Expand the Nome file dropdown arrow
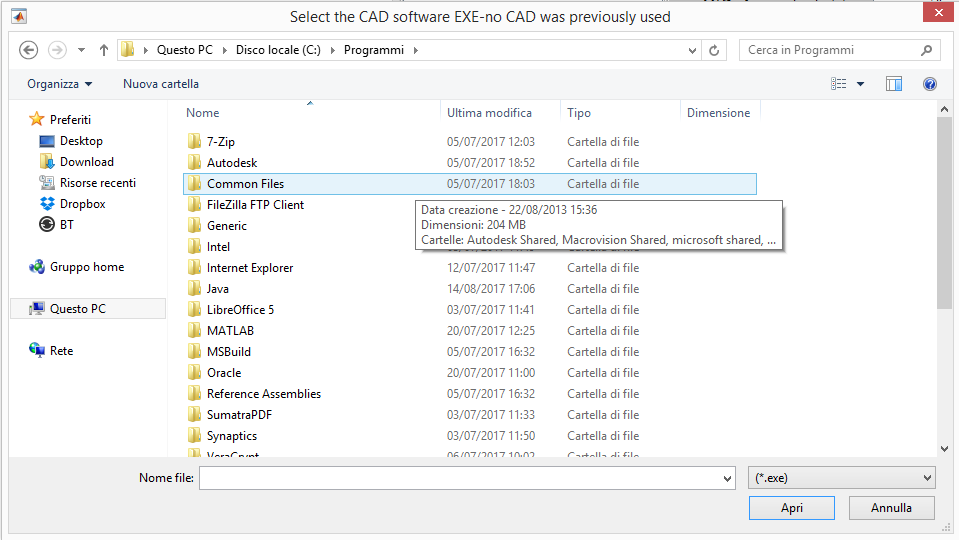The image size is (959, 540). pos(727,478)
